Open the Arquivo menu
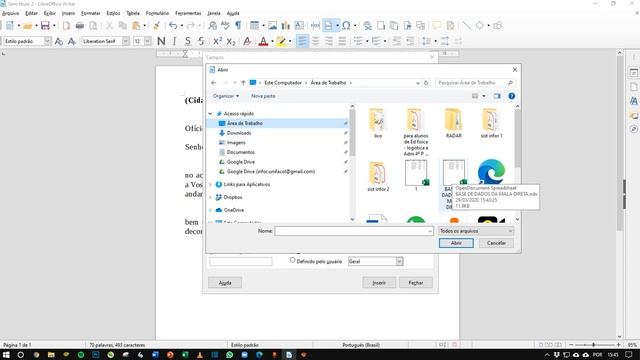Image resolution: width=640 pixels, height=360 pixels. coord(10,13)
